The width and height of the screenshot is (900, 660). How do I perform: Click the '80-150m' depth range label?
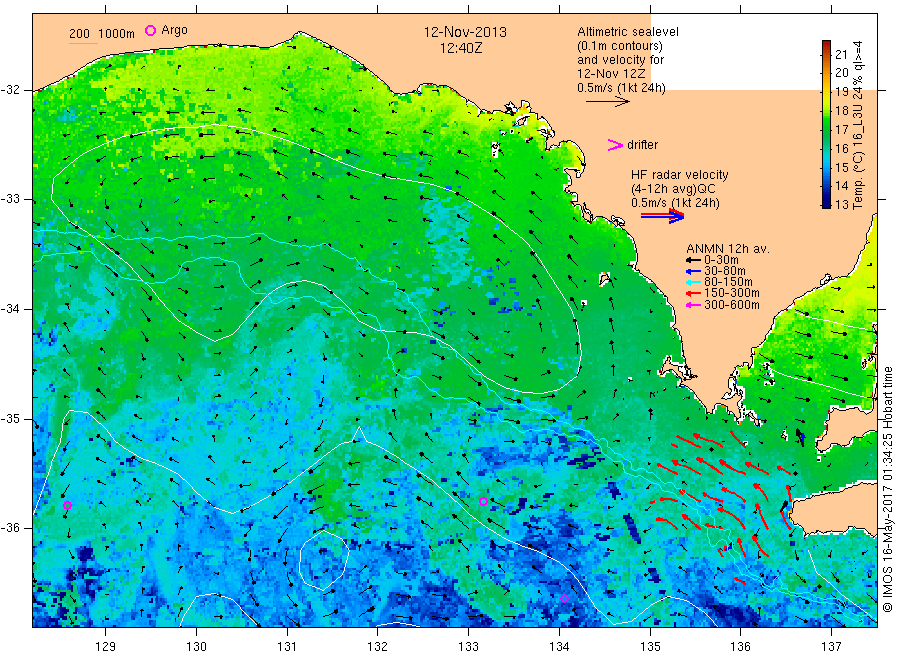click(728, 282)
